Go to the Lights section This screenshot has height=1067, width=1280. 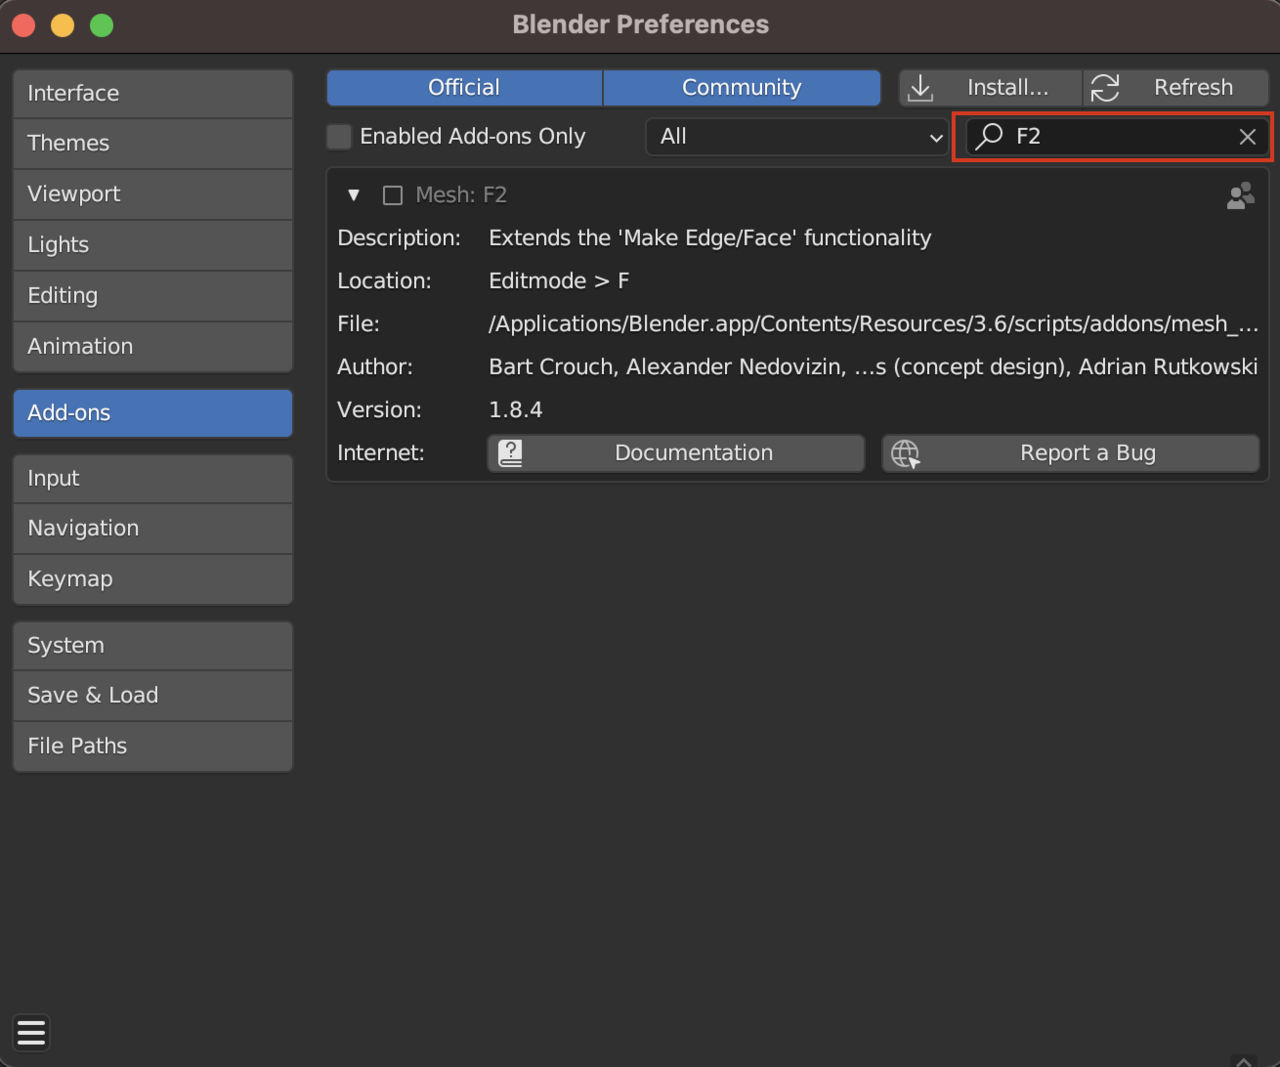[153, 245]
